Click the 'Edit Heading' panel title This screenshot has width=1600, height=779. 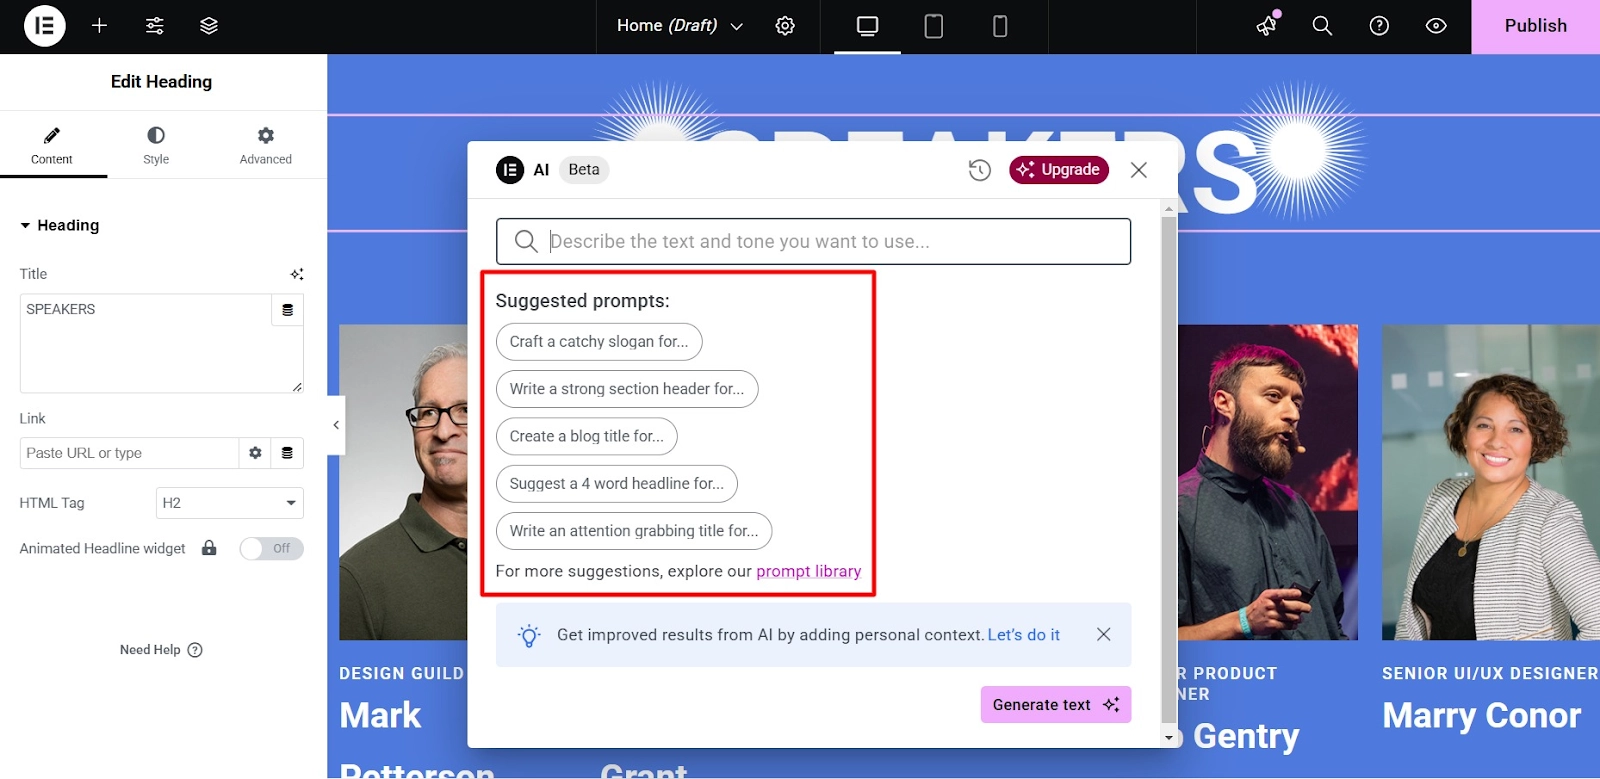(161, 82)
